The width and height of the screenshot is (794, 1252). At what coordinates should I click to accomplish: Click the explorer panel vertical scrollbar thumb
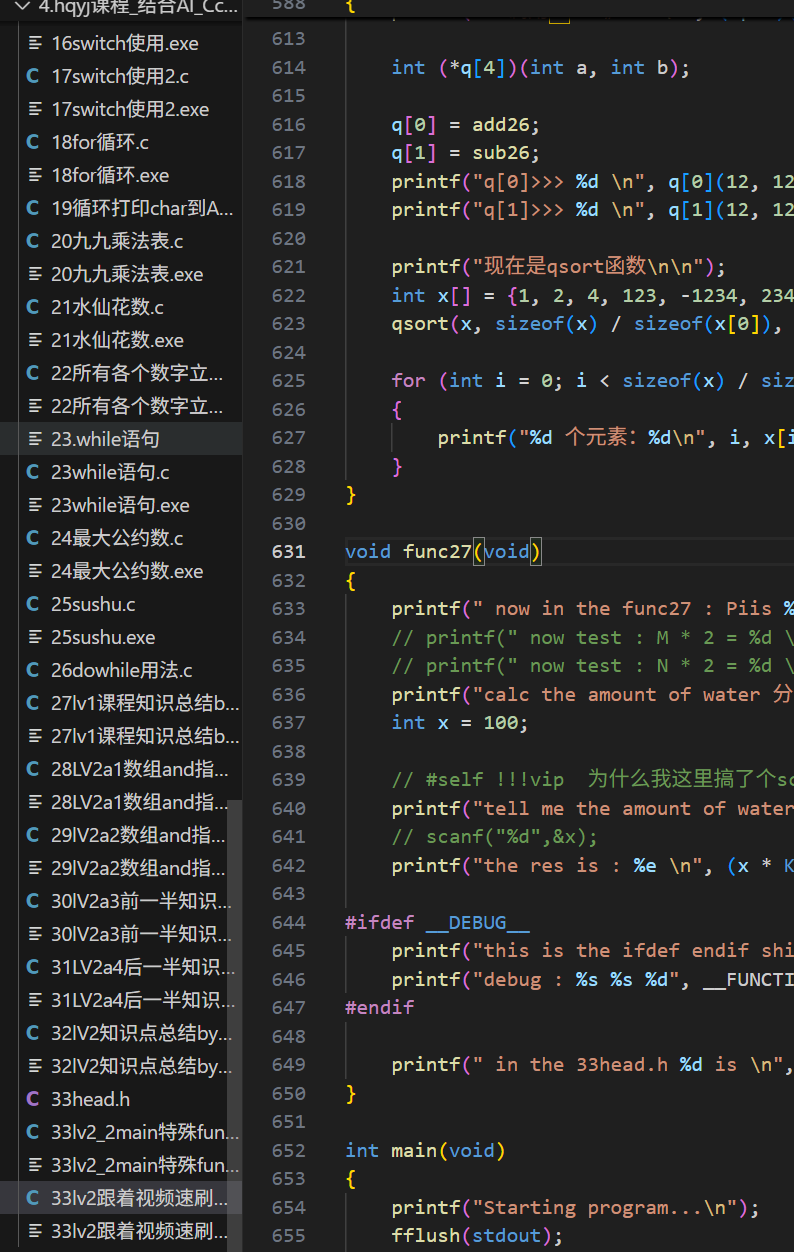coord(235,1025)
